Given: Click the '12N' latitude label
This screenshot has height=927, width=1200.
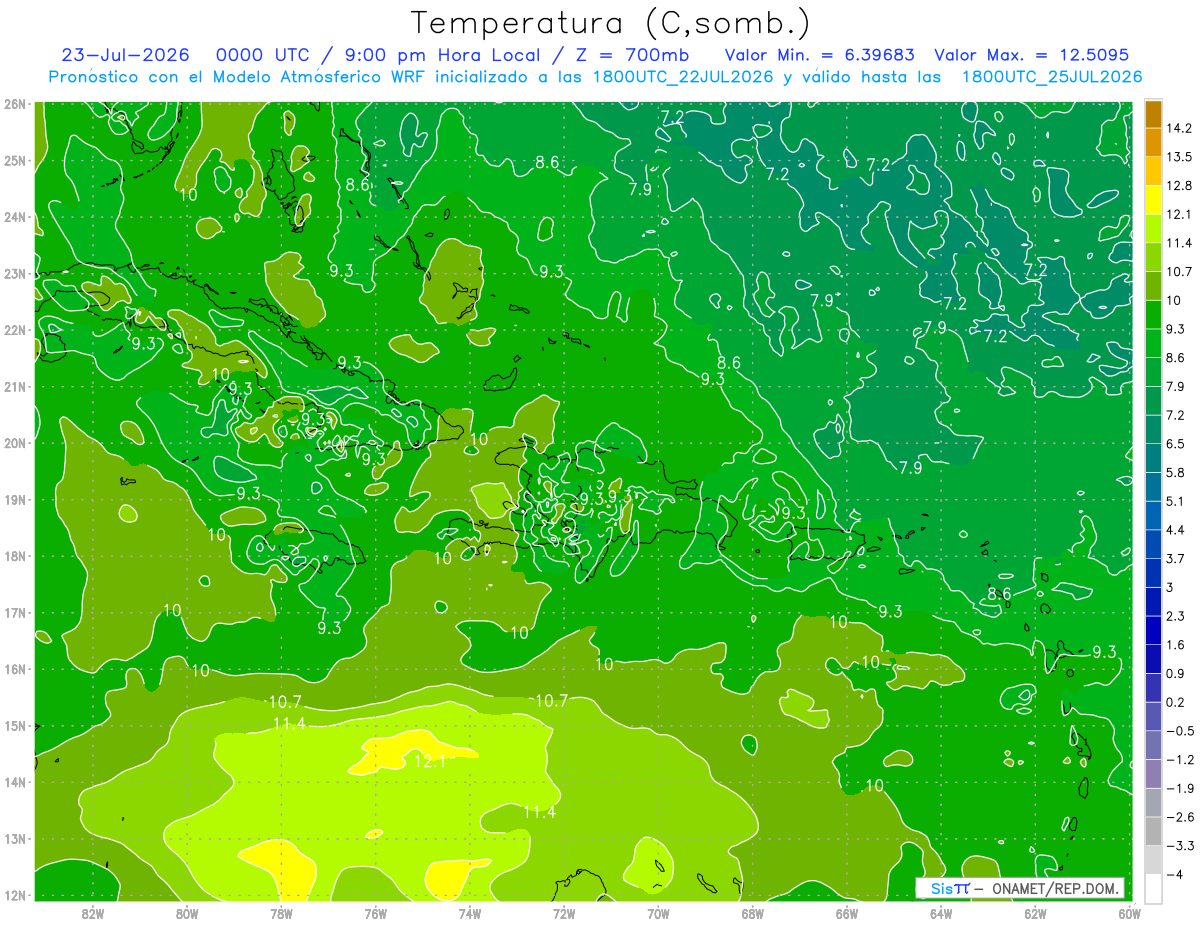Looking at the screenshot, I should (14, 895).
